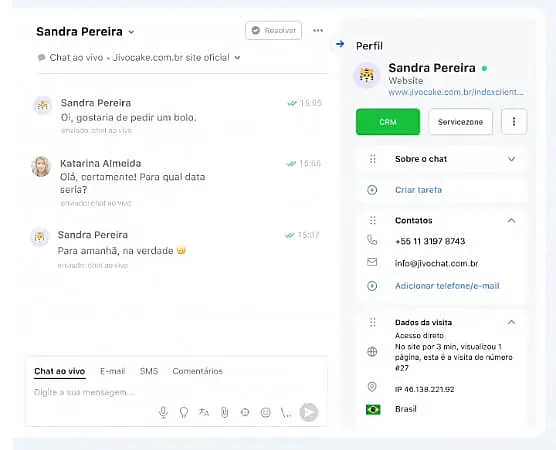
Task: Click the Brazil flag icon
Action: pyautogui.click(x=373, y=410)
